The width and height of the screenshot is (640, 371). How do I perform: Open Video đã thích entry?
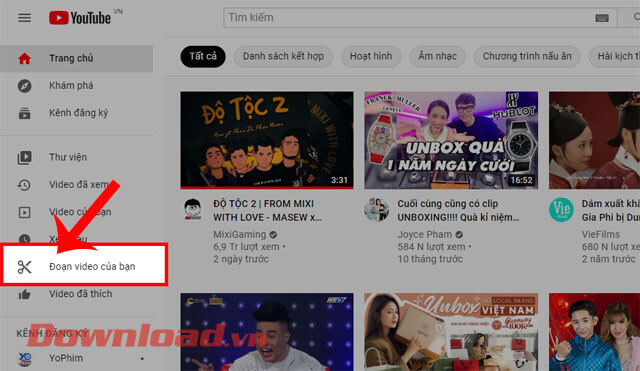pyautogui.click(x=76, y=294)
